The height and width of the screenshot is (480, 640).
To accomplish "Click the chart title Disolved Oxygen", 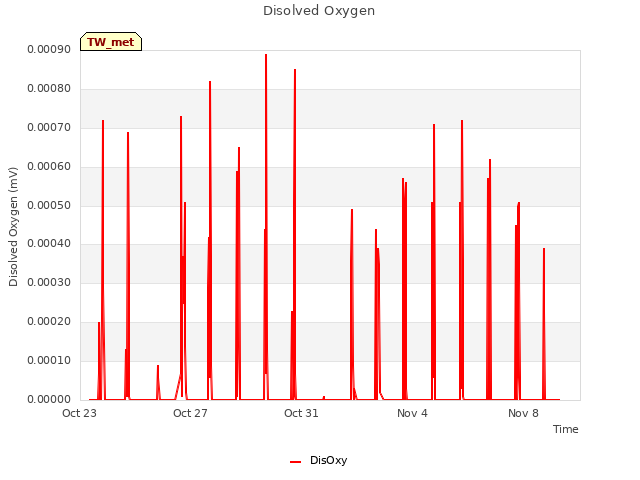I will (x=319, y=11).
